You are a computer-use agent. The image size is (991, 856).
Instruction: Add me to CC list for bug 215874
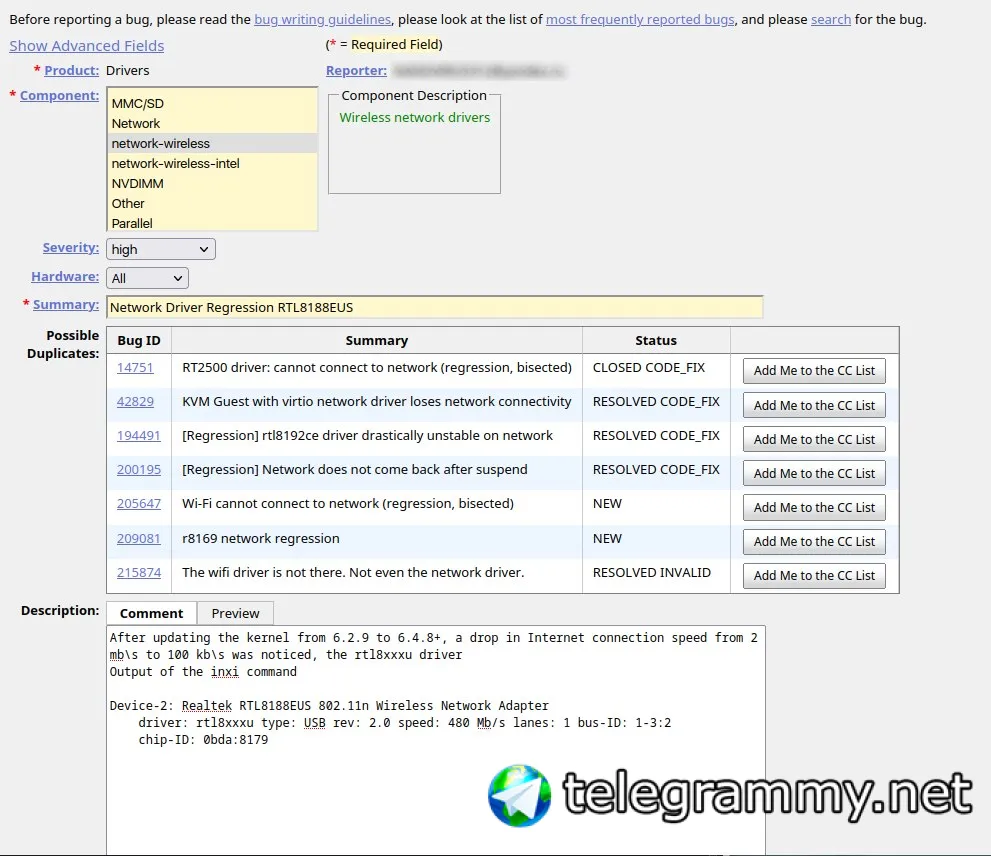tap(814, 576)
